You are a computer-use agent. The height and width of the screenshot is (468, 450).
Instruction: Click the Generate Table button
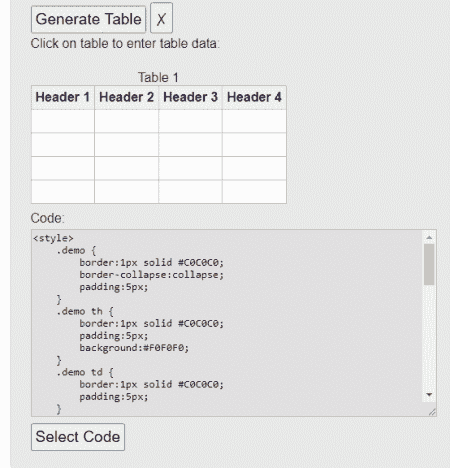tap(88, 19)
